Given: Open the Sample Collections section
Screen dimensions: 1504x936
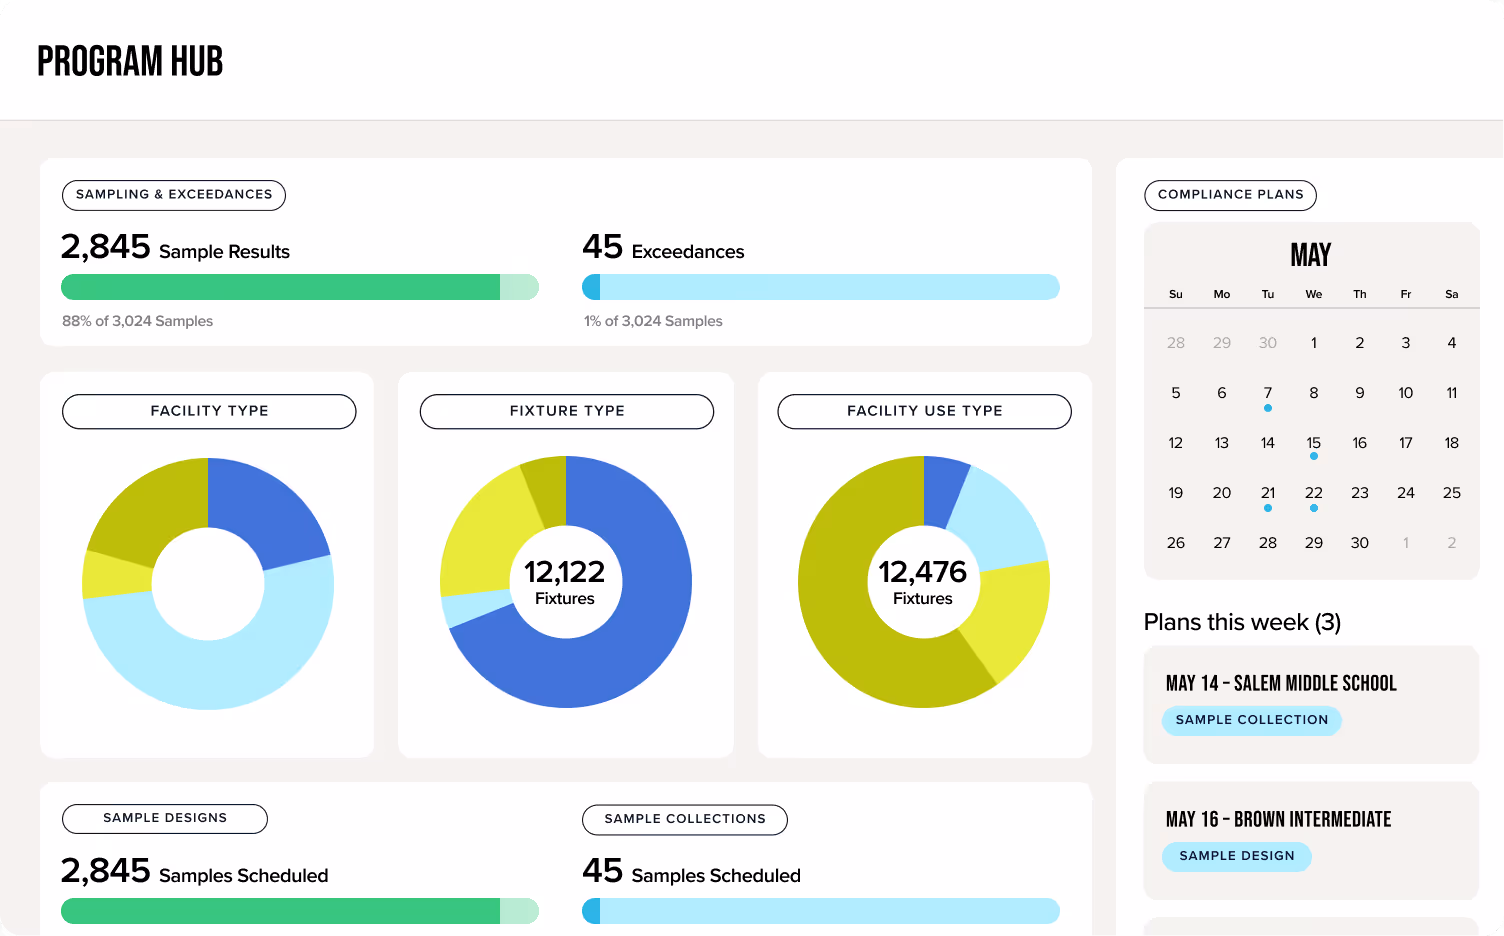Looking at the screenshot, I should [684, 819].
